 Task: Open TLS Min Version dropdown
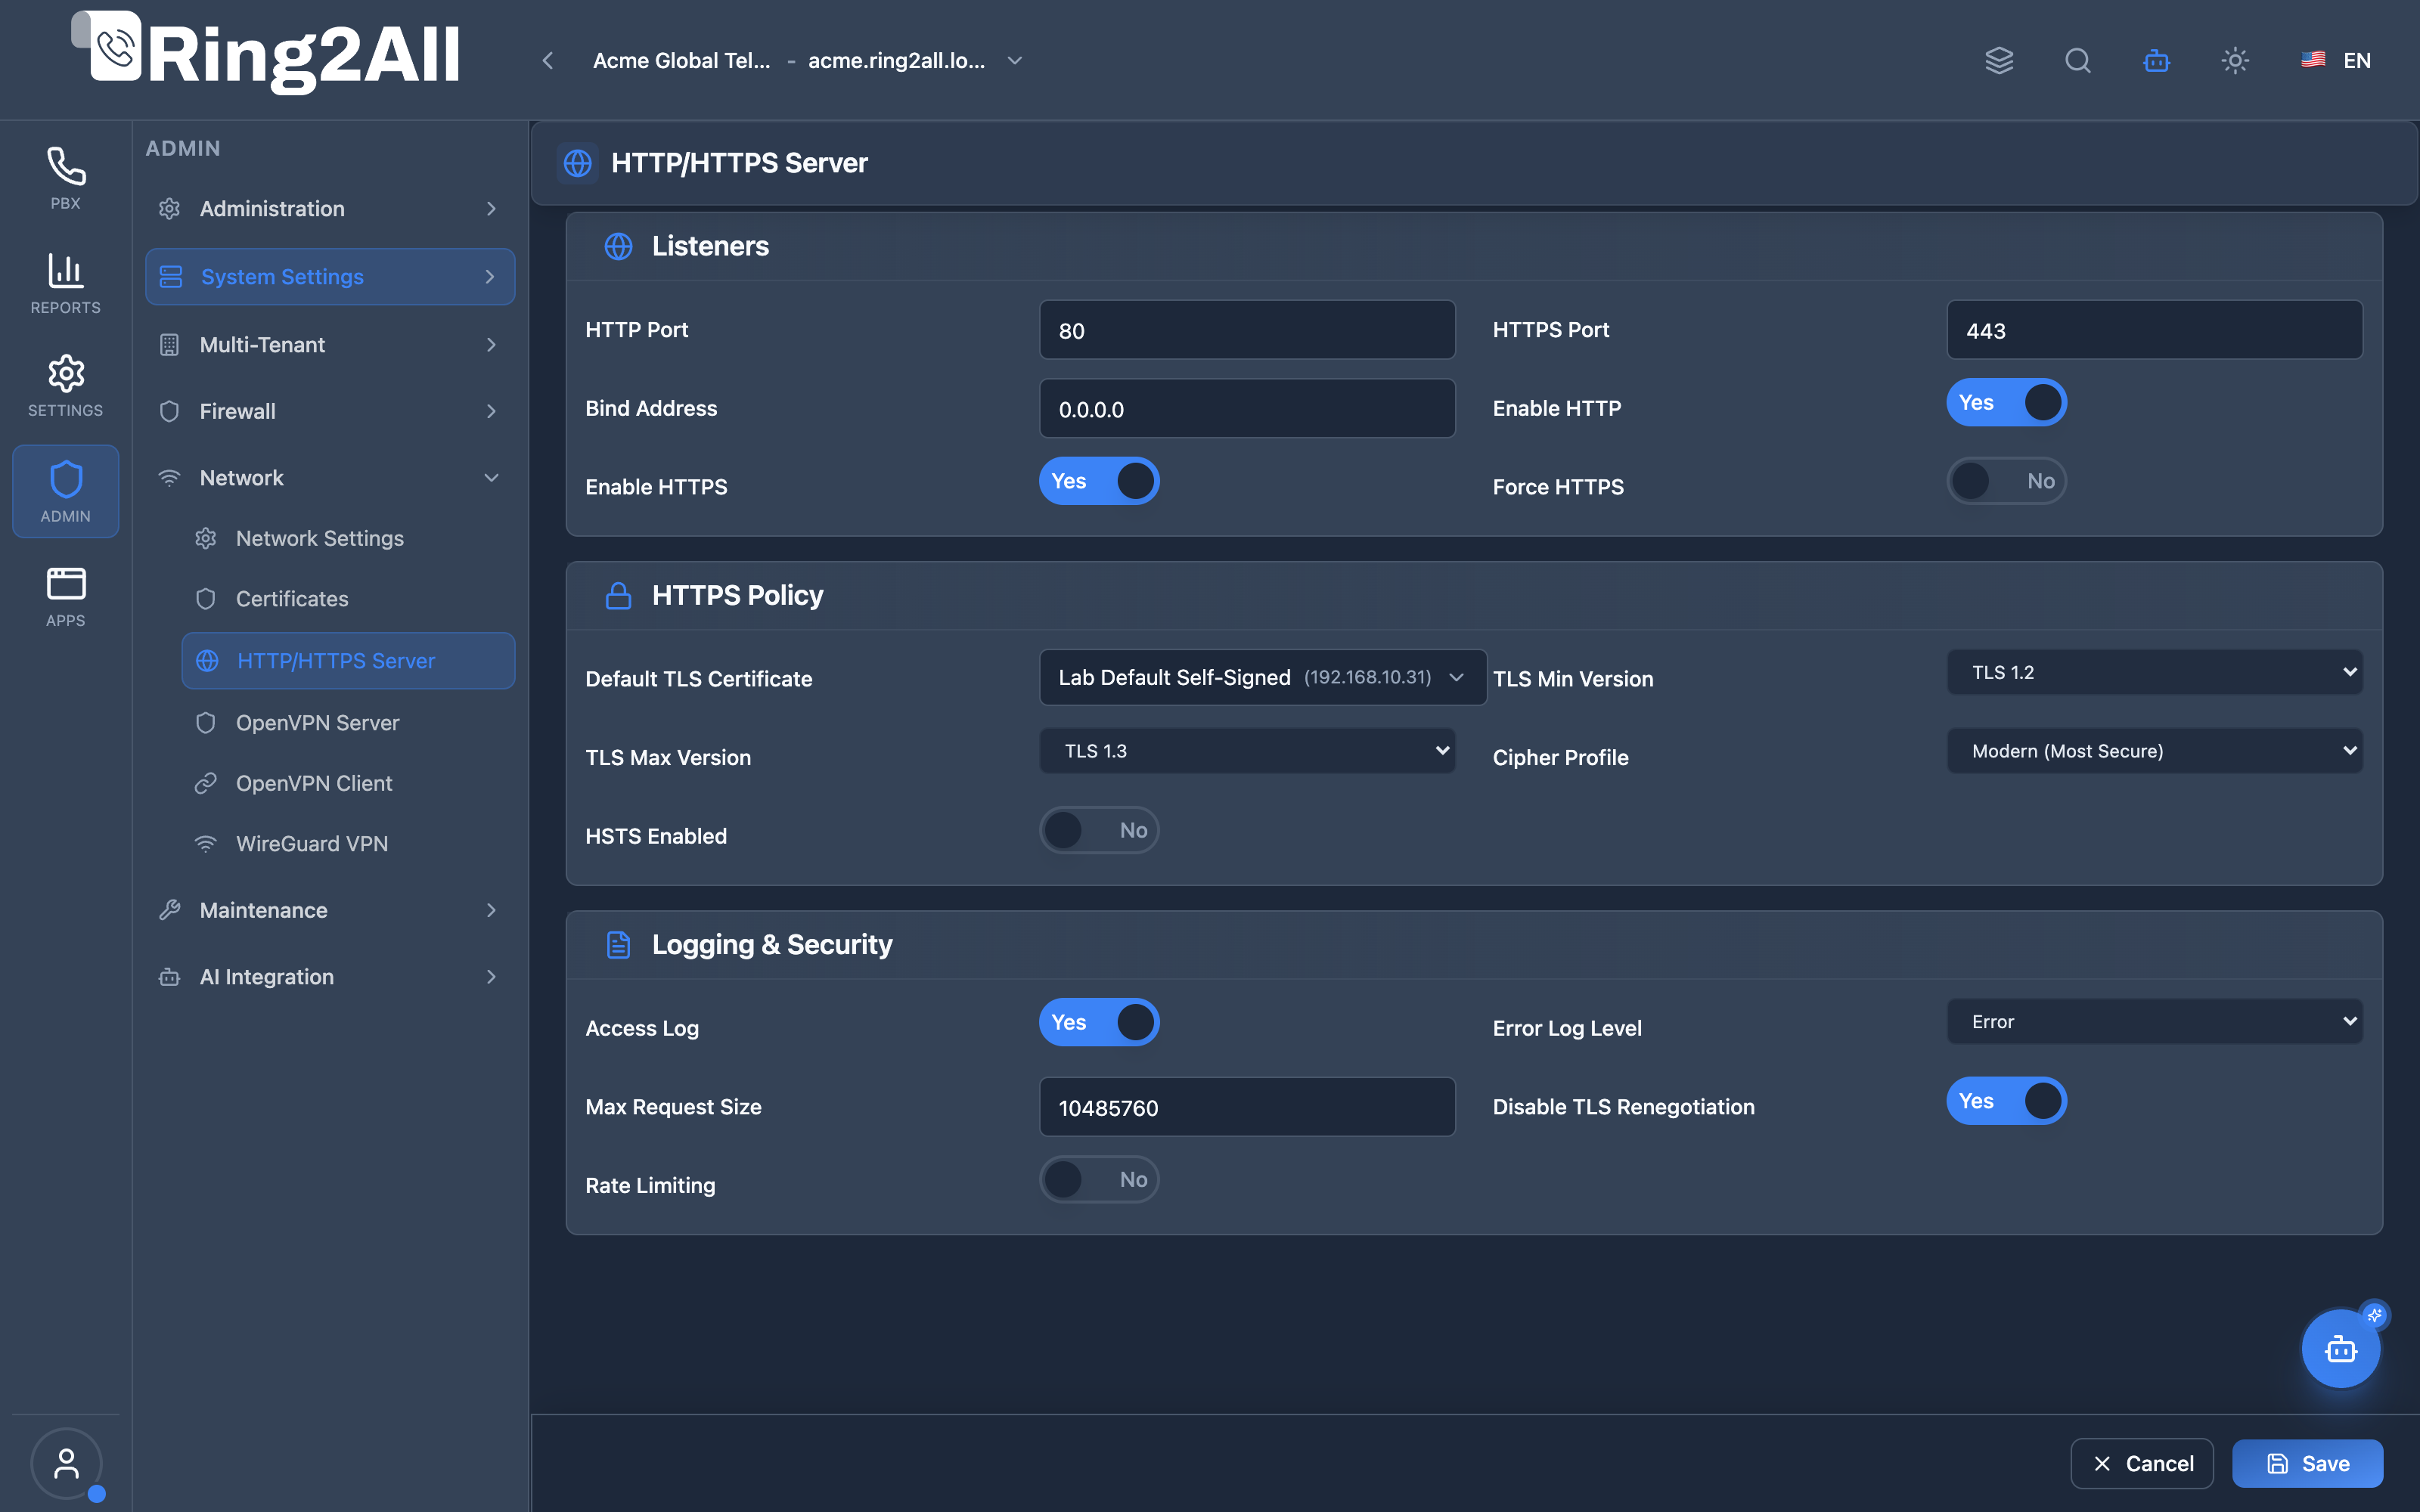(2155, 672)
